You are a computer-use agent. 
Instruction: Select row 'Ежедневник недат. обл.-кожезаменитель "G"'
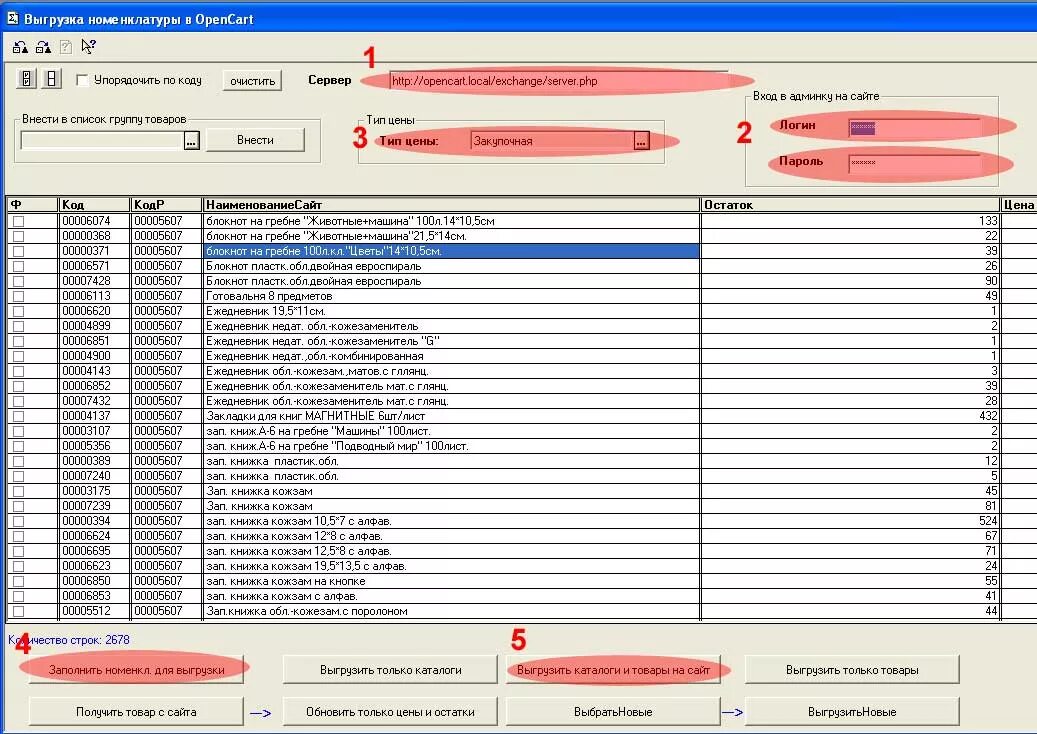coord(452,341)
